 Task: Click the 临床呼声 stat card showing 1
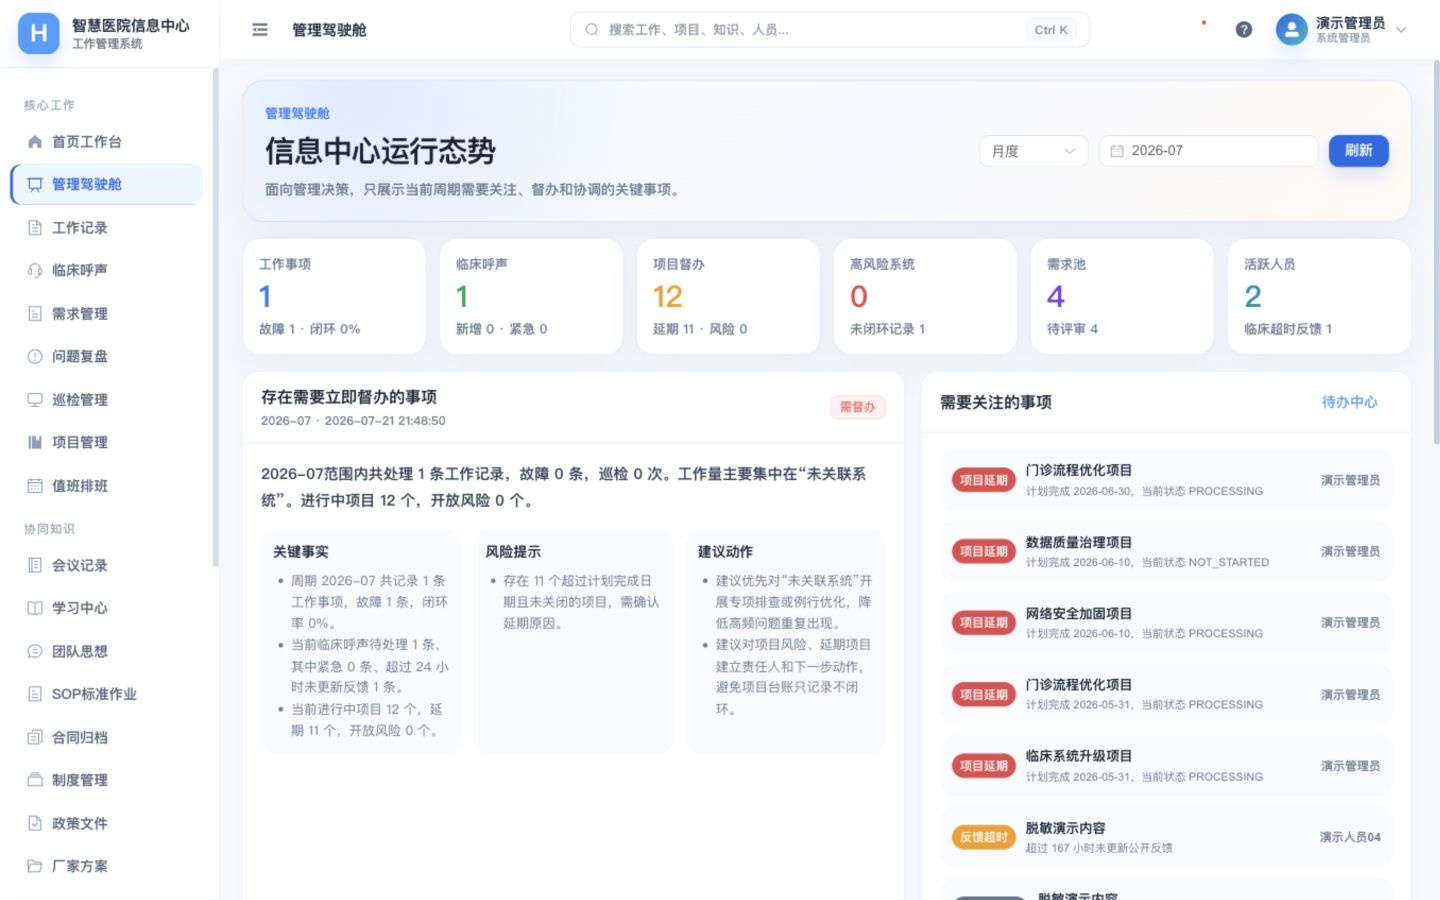tap(531, 296)
